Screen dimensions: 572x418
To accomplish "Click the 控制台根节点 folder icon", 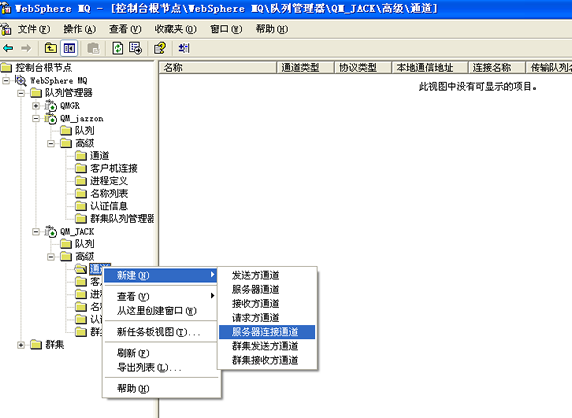I will click(6, 67).
